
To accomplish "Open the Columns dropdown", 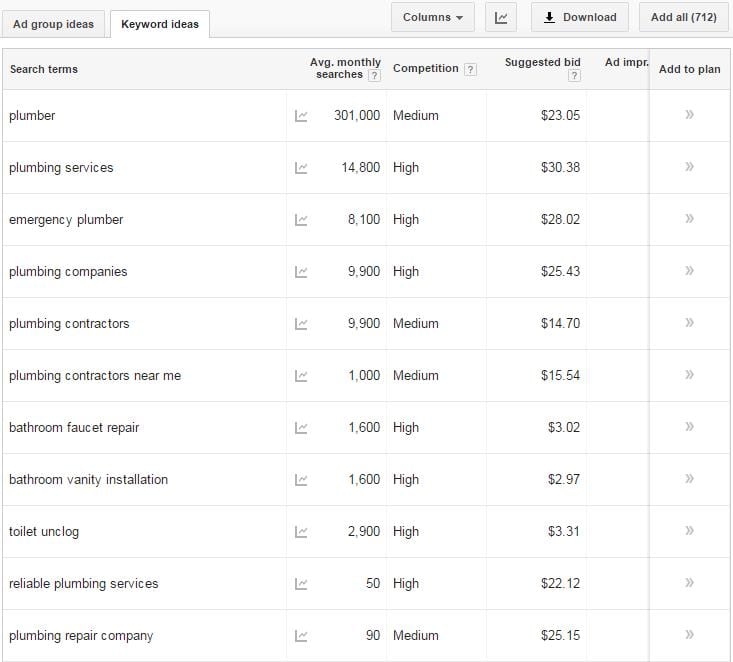I will coord(432,18).
